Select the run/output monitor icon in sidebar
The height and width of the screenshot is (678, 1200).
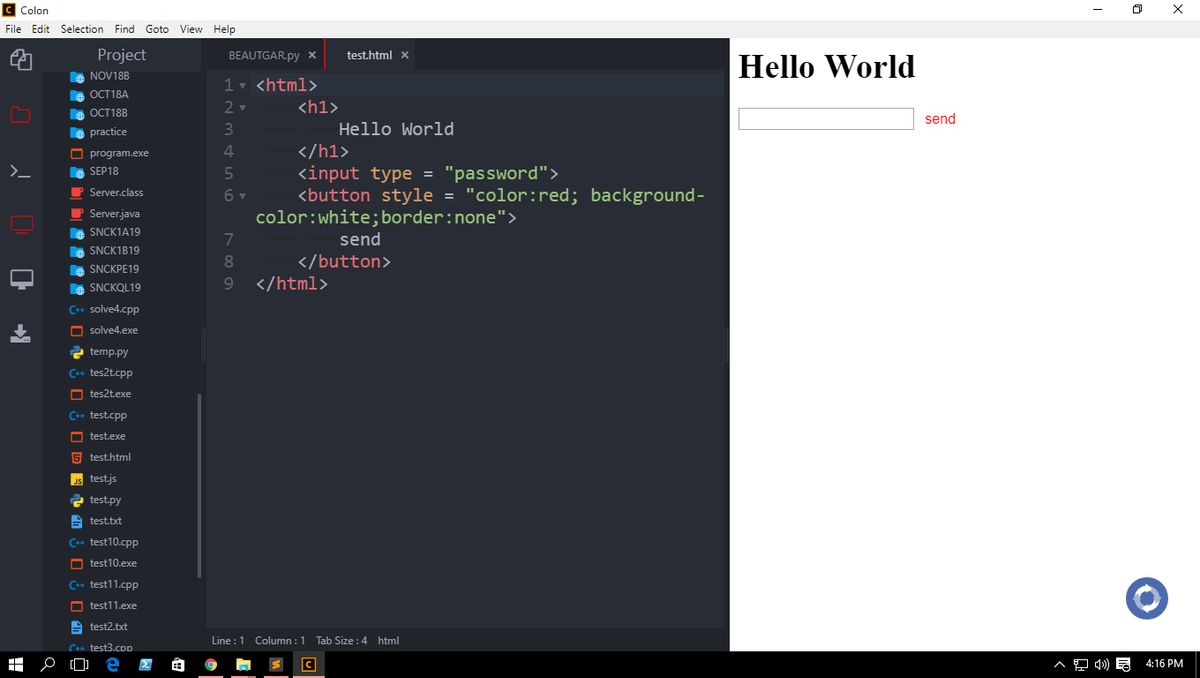point(20,278)
